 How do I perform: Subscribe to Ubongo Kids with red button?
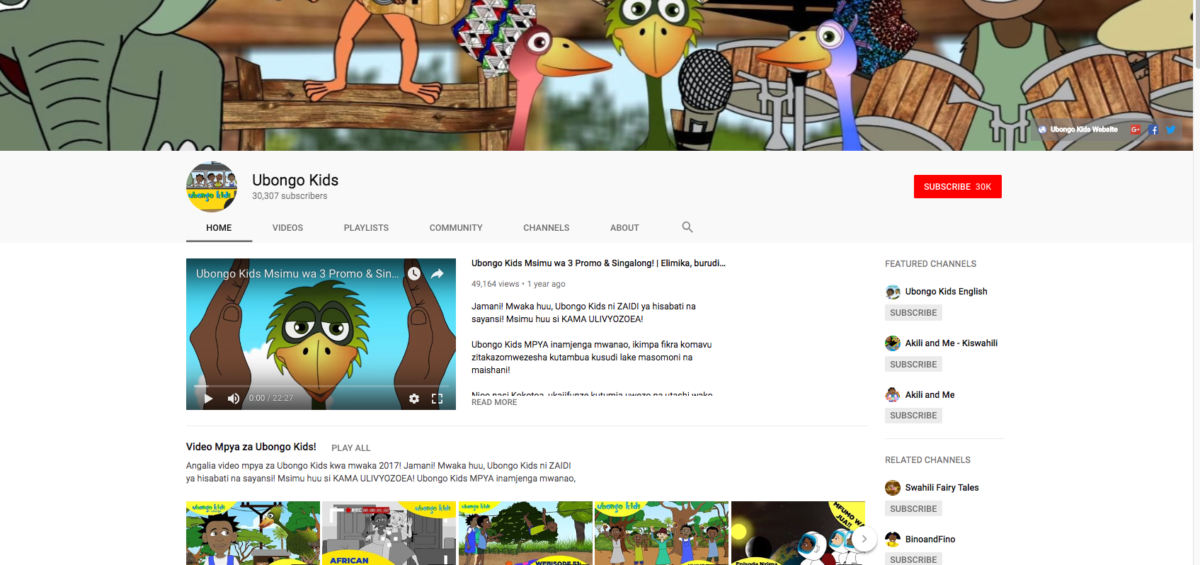[957, 187]
